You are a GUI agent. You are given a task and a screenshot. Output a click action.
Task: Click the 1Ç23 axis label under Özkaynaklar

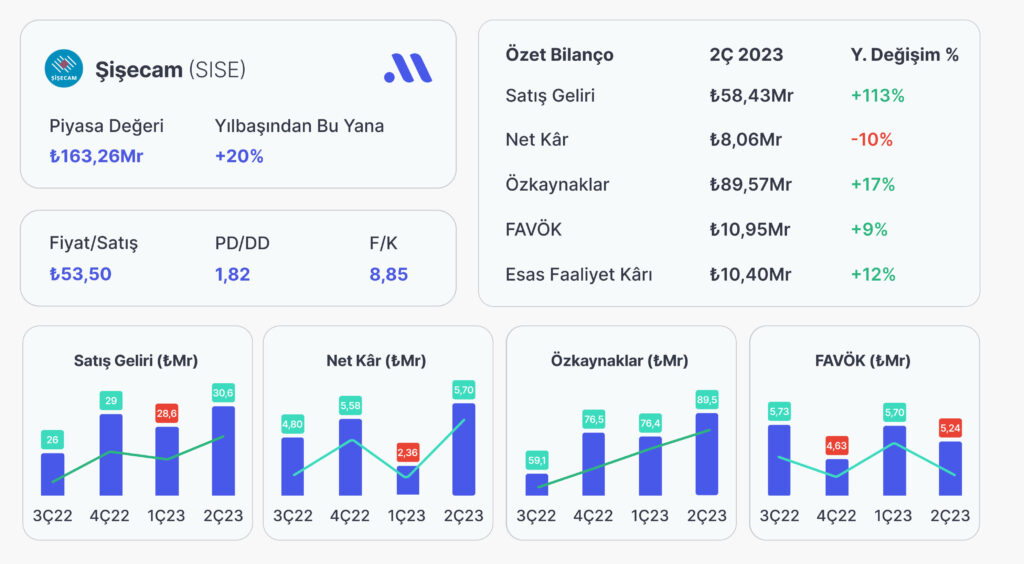click(x=650, y=516)
